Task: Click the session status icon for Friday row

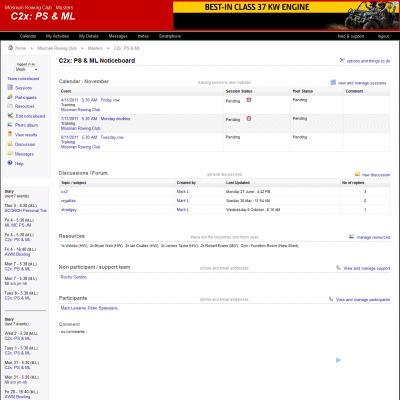Action: click(249, 100)
